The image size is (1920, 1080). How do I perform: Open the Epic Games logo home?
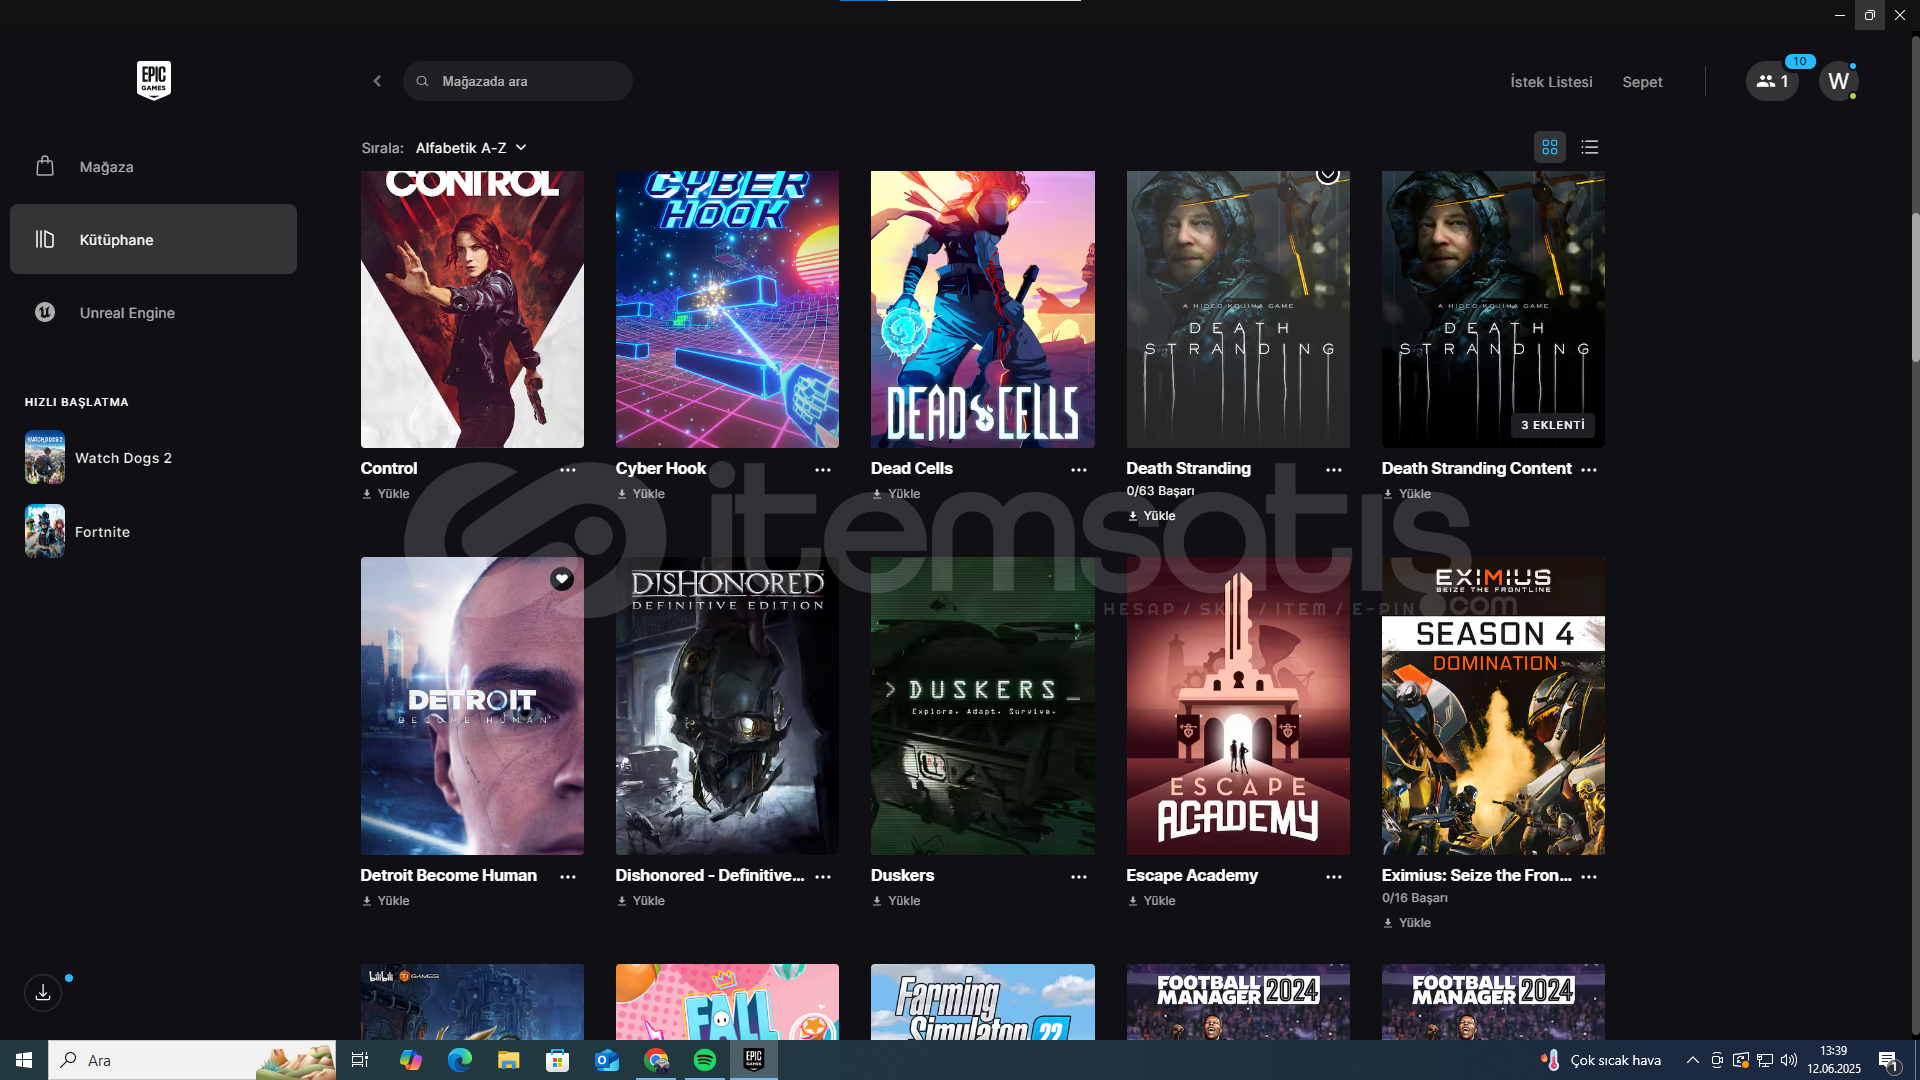[153, 80]
